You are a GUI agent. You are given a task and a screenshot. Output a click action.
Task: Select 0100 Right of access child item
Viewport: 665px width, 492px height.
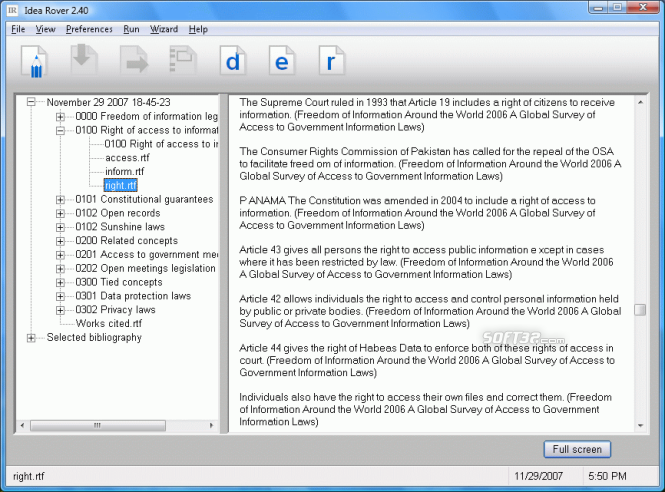[161, 144]
